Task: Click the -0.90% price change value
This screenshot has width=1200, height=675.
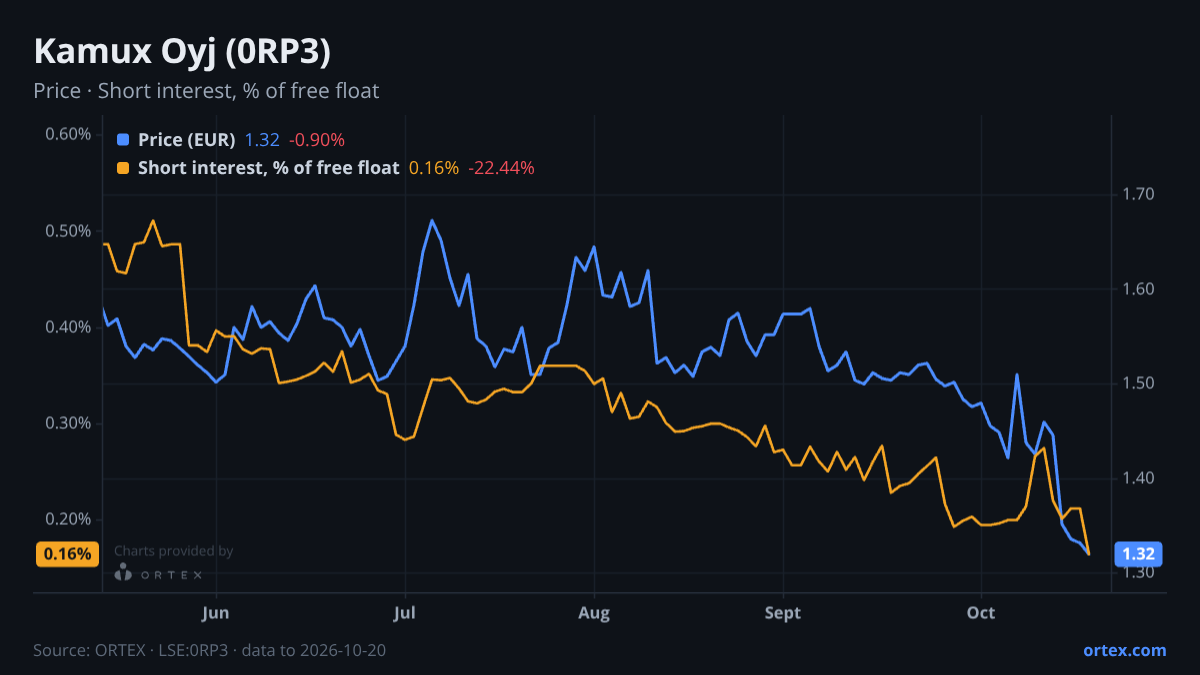Action: click(x=317, y=140)
